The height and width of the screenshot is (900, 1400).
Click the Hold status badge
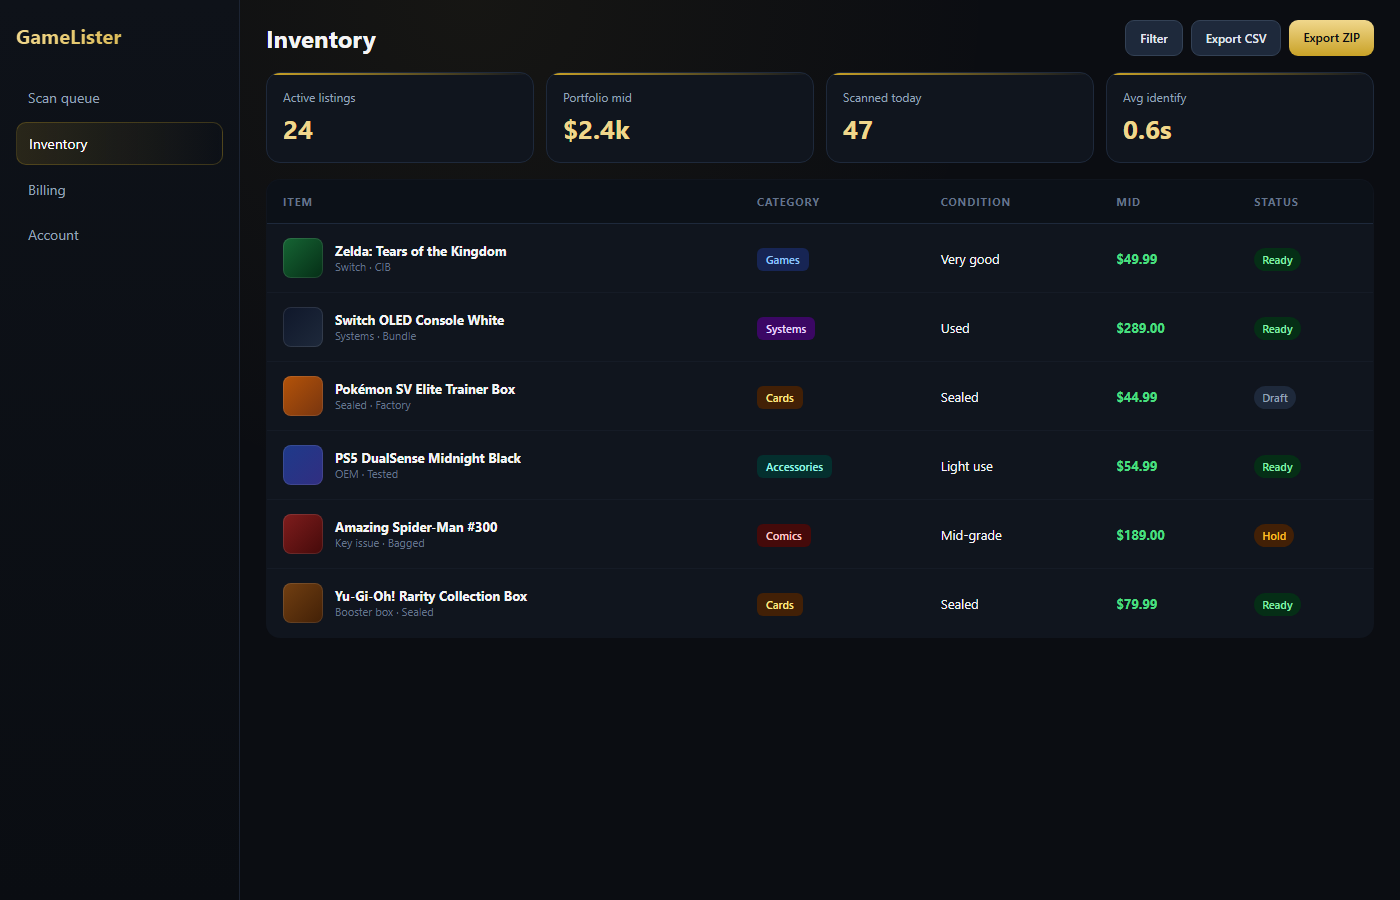tap(1274, 536)
